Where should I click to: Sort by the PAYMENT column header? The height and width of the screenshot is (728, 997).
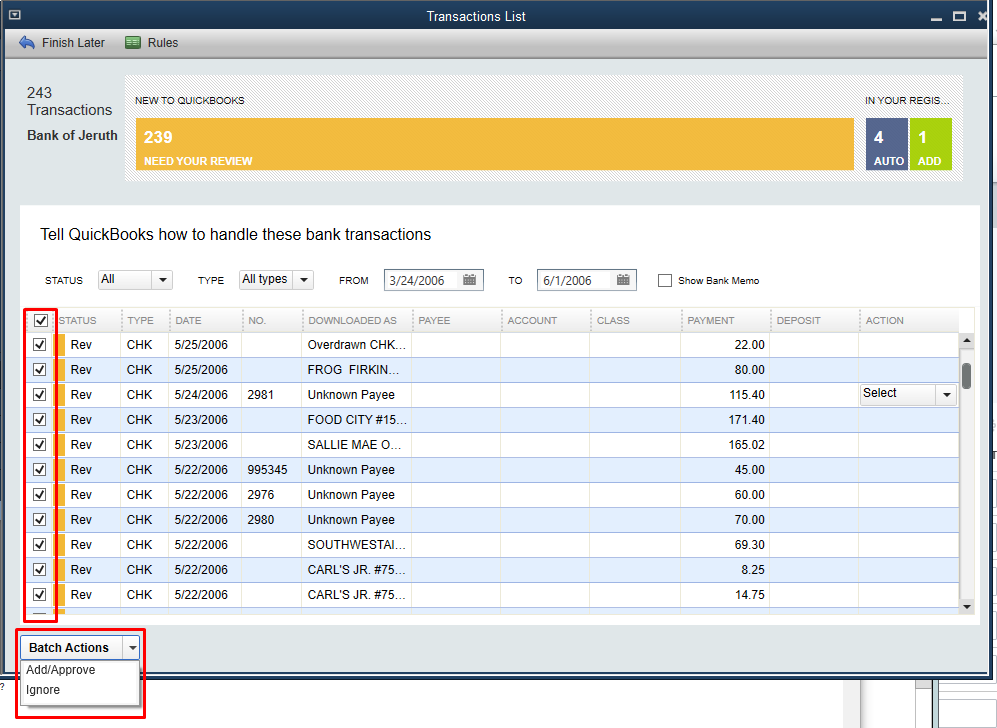click(x=711, y=320)
